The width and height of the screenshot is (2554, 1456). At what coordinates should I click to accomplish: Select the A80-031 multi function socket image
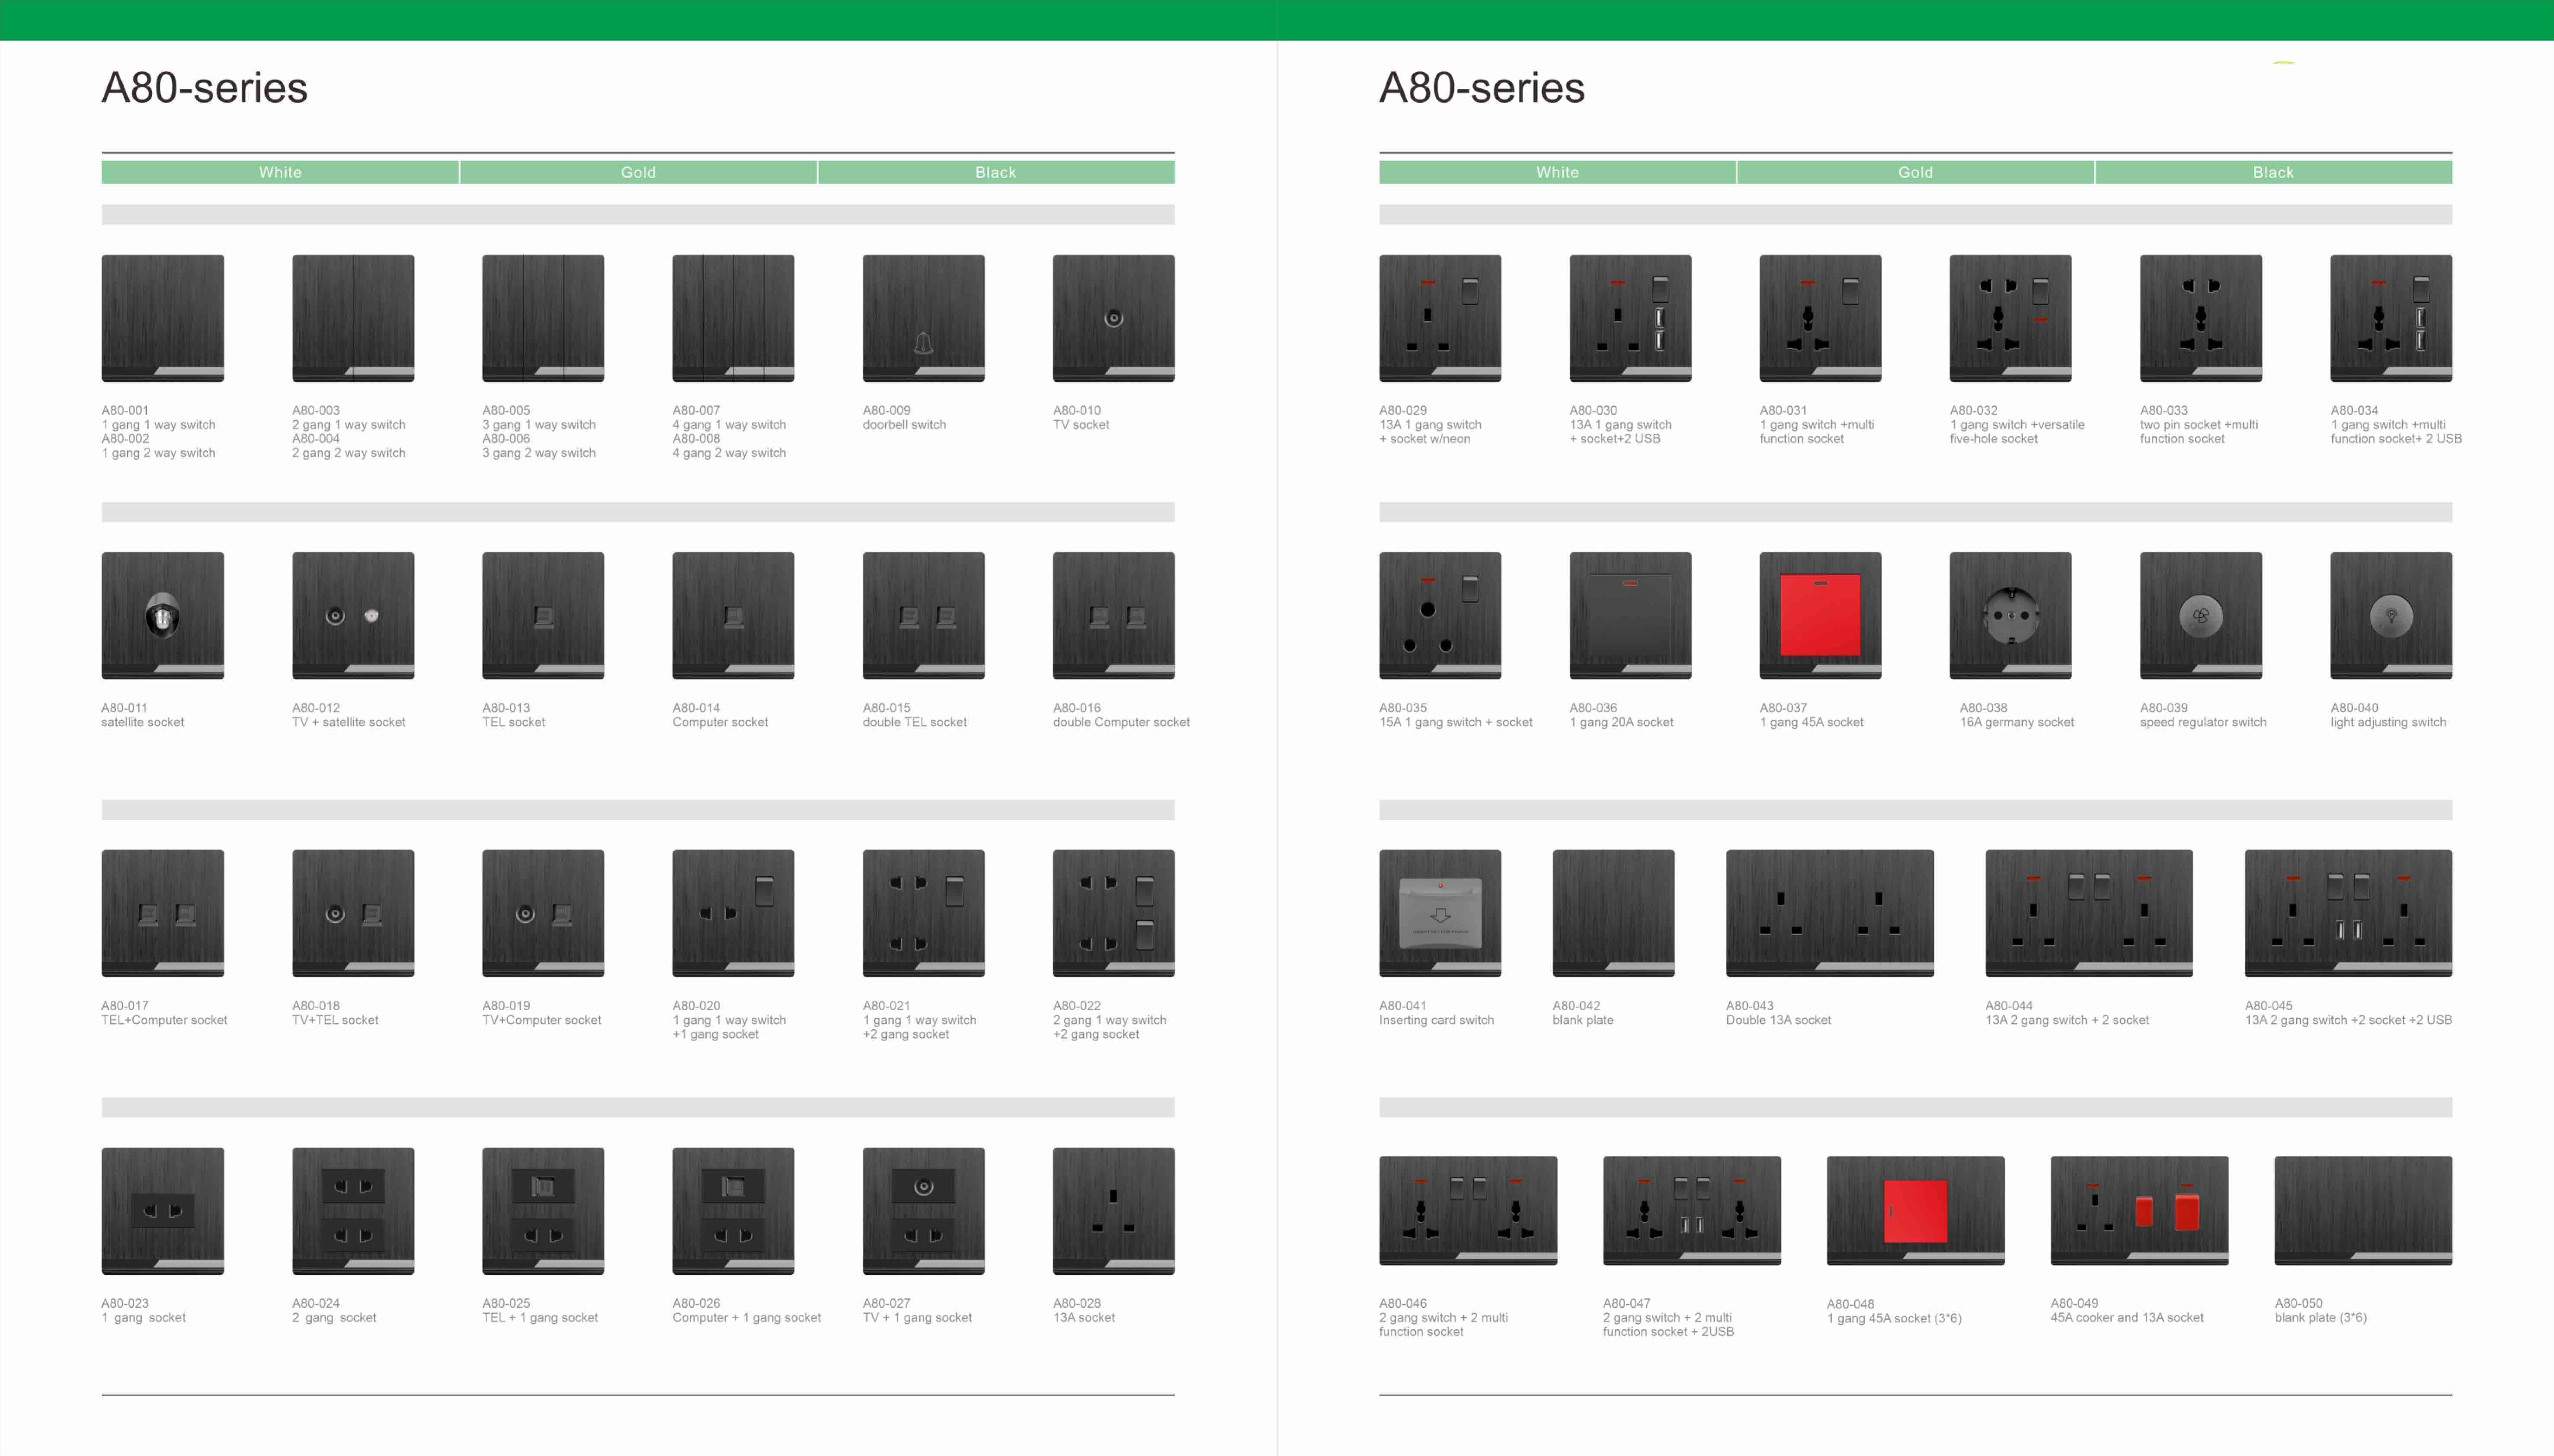click(1820, 318)
